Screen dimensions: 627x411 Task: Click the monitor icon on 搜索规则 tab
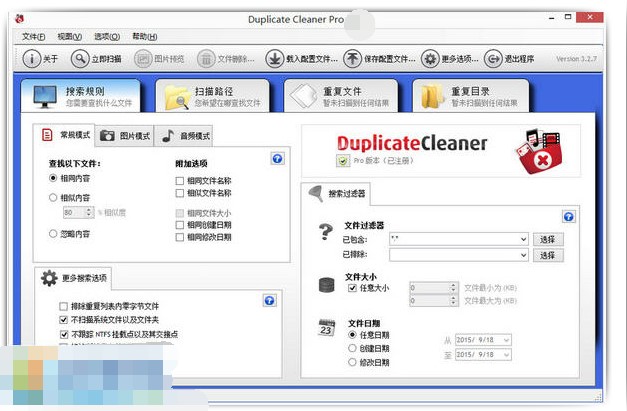pos(45,97)
